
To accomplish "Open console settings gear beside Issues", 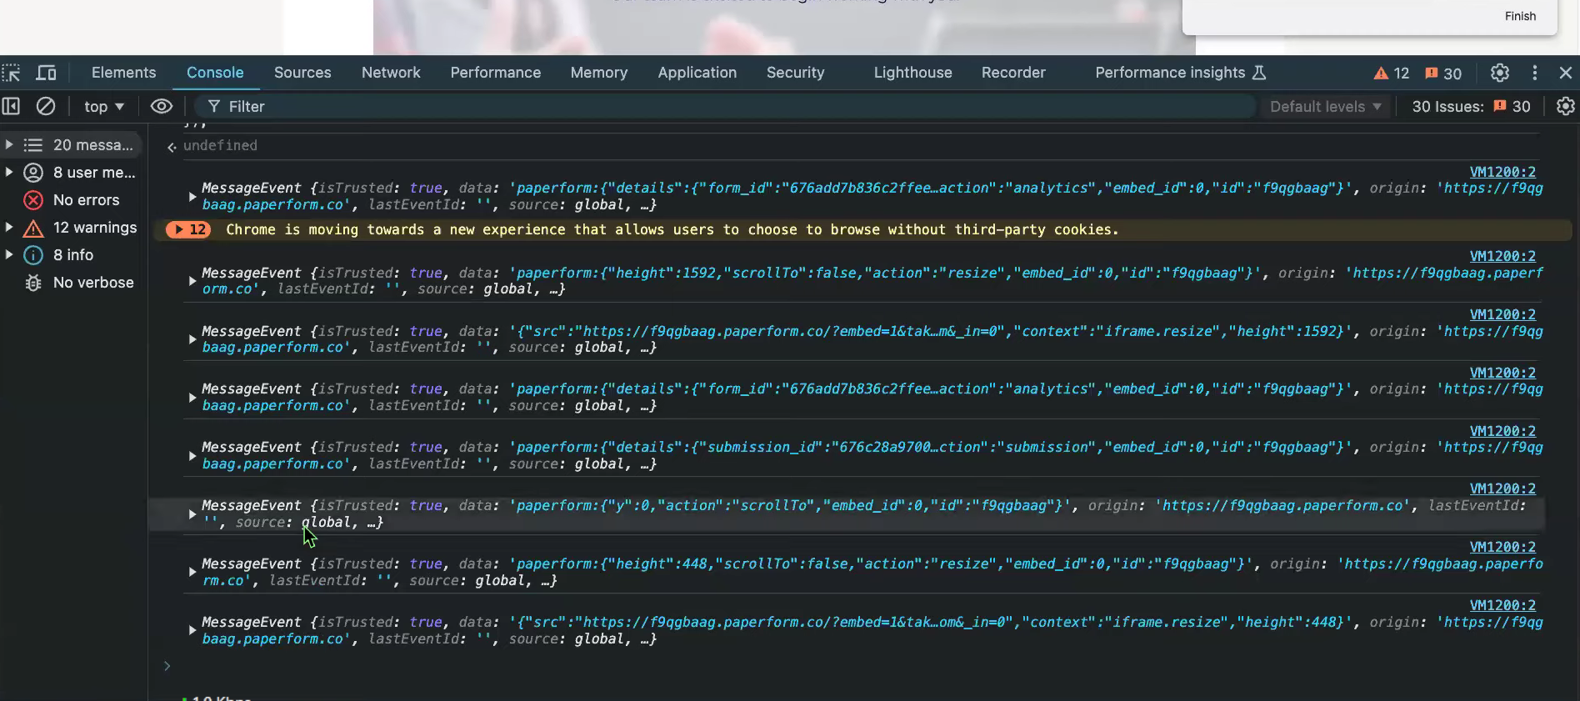I will pyautogui.click(x=1565, y=106).
